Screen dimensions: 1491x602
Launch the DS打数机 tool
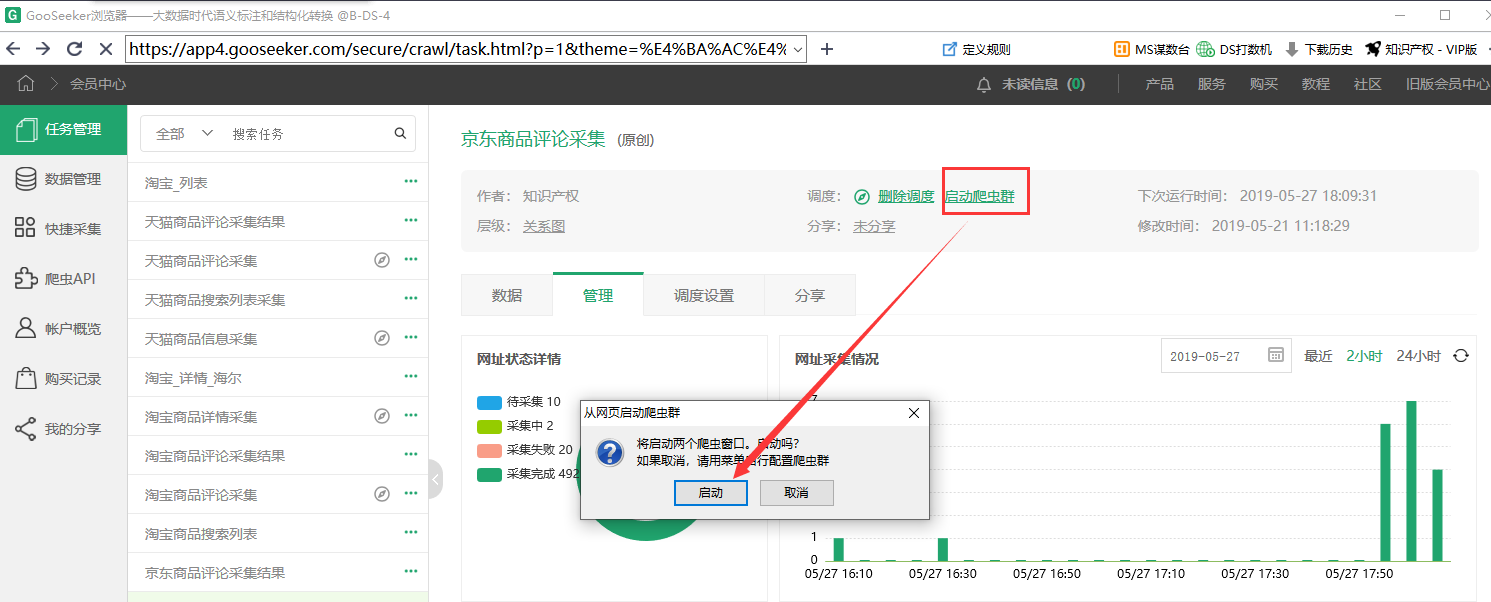1235,49
